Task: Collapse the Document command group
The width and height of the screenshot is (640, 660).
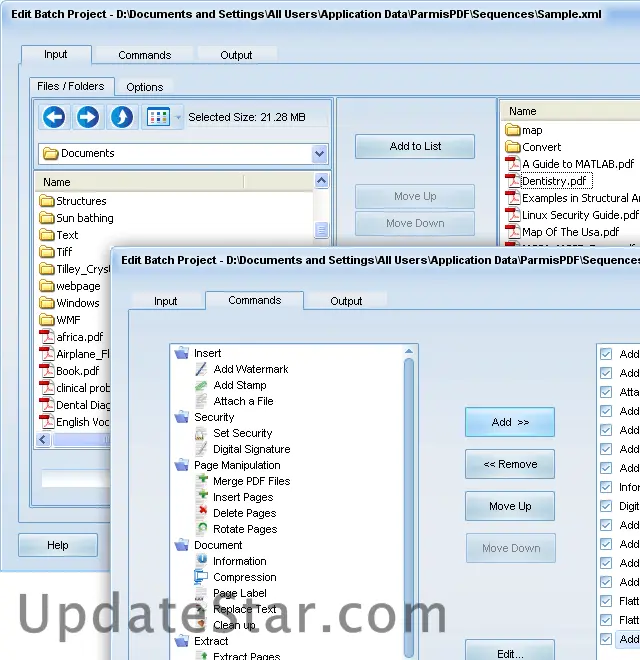Action: (182, 545)
